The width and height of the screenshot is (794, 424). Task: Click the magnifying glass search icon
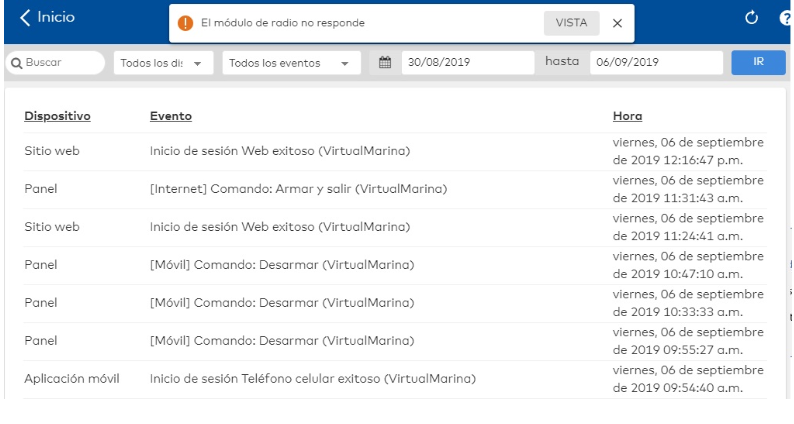tap(16, 63)
